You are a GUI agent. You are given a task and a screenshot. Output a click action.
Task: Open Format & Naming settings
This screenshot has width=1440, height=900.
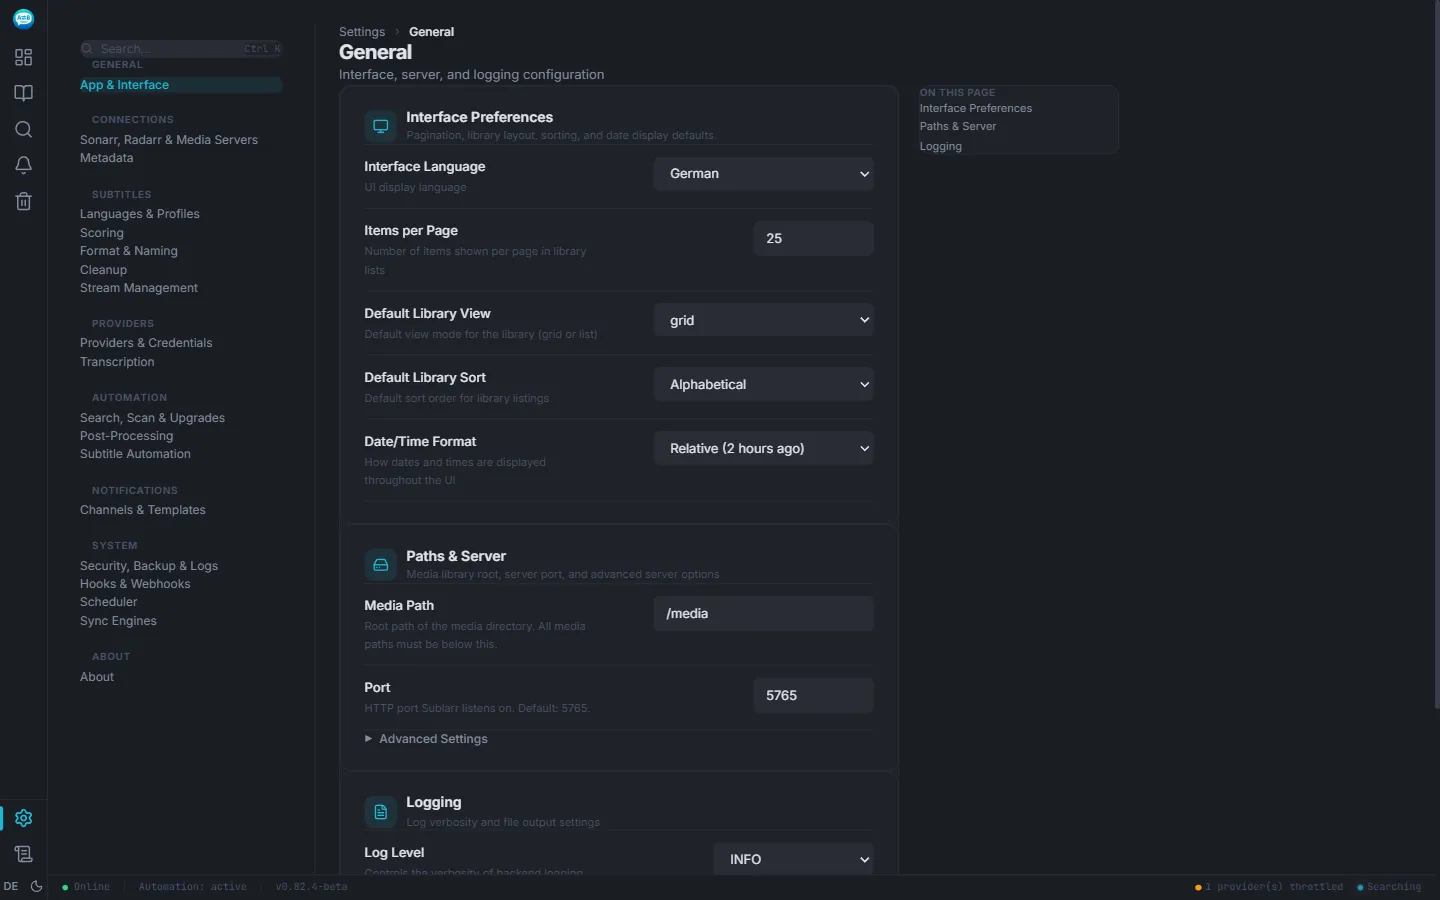[x=129, y=251]
